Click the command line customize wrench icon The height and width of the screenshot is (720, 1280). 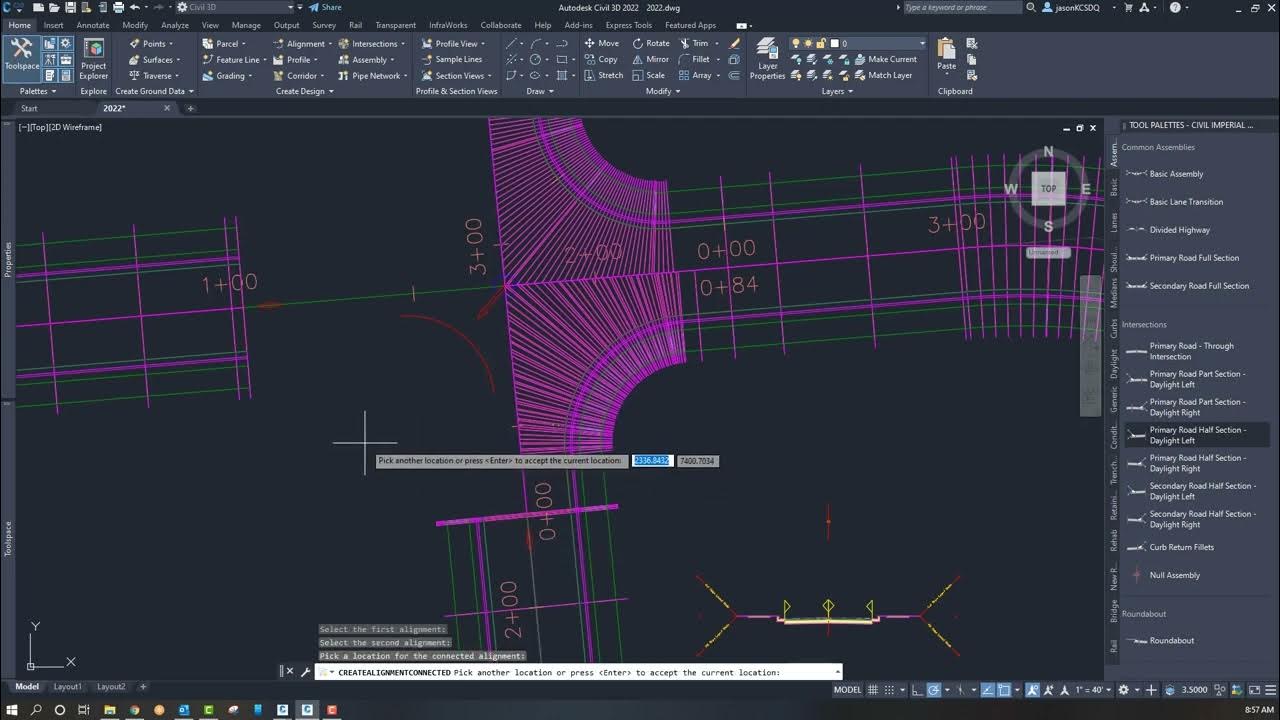pos(306,672)
